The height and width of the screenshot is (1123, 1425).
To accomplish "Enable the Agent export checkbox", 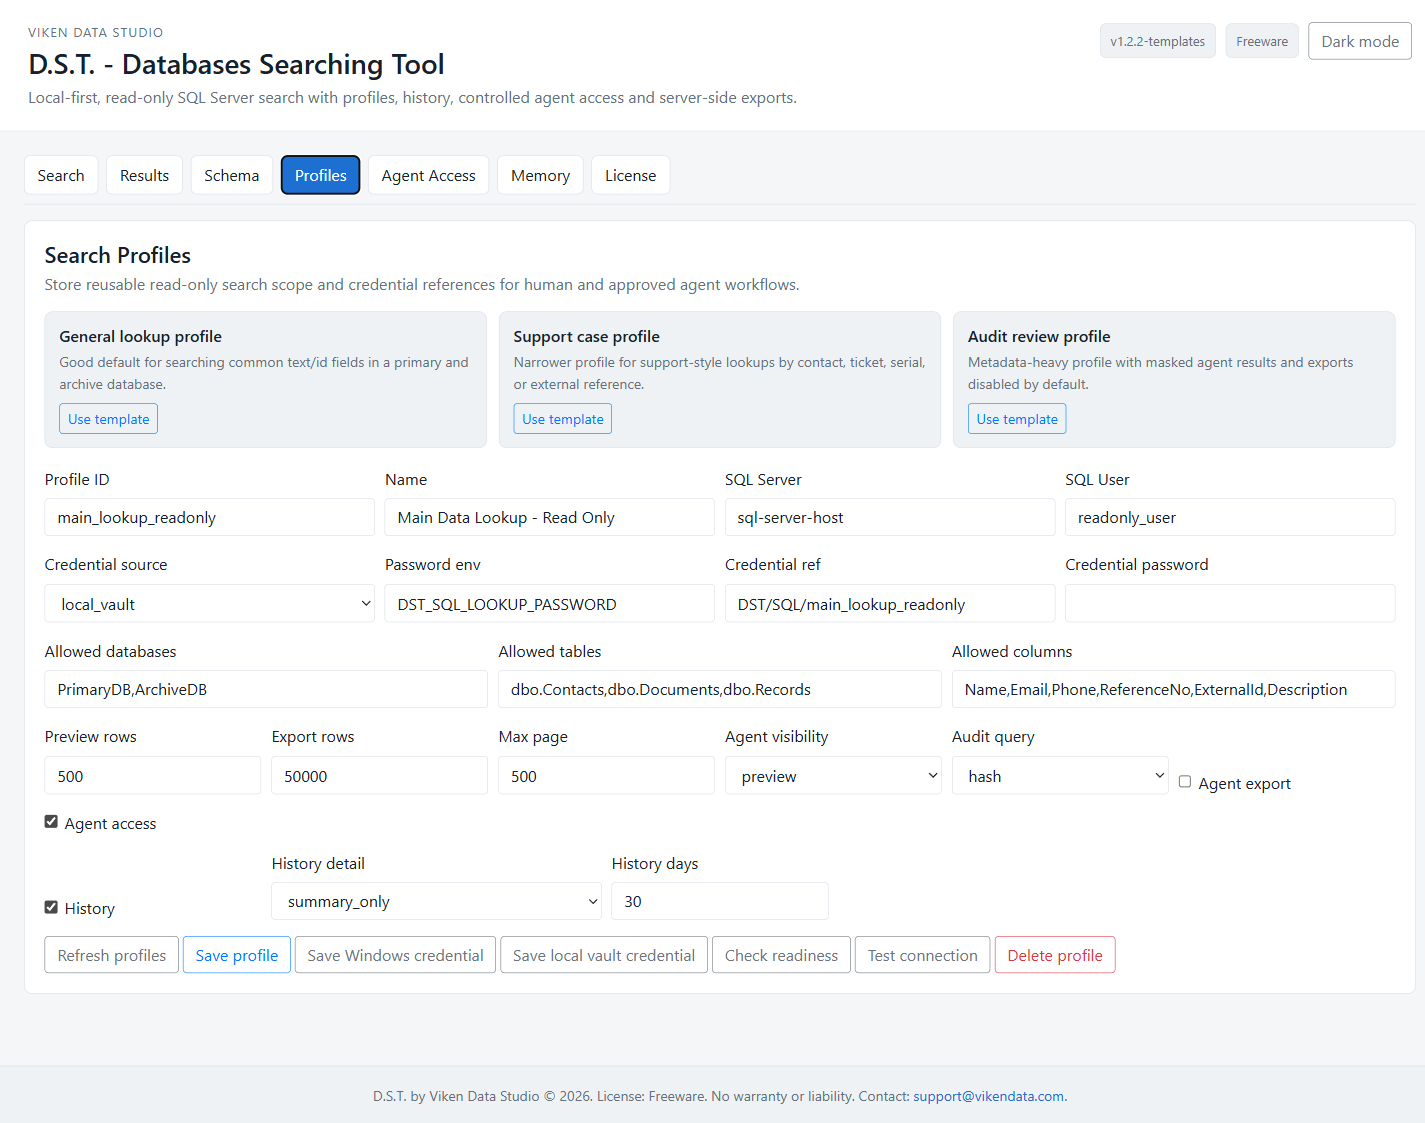I will click(1185, 782).
